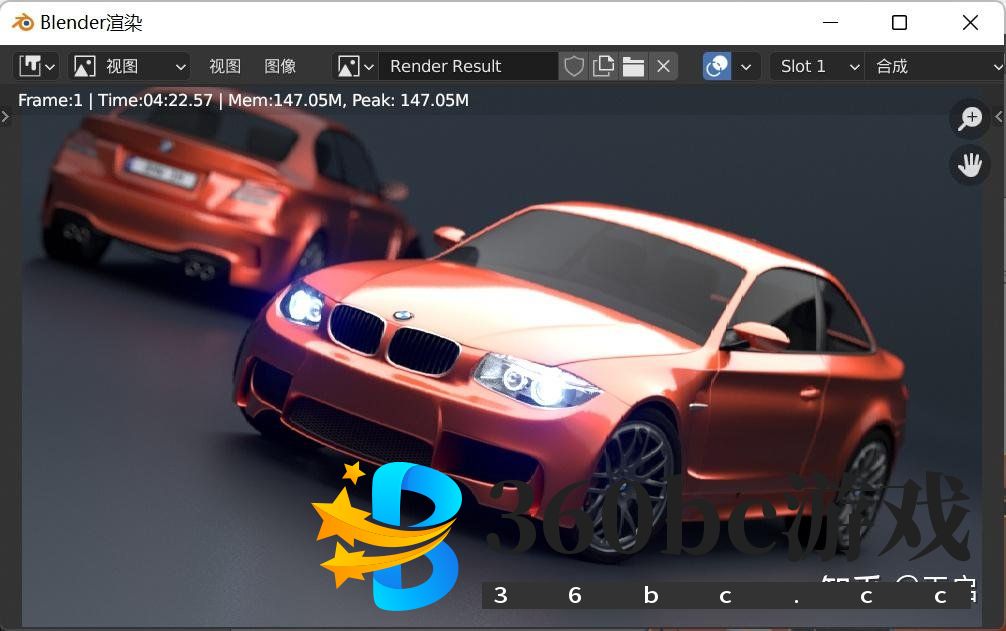Open the 视图 menu
The height and width of the screenshot is (631, 1006).
pos(225,66)
